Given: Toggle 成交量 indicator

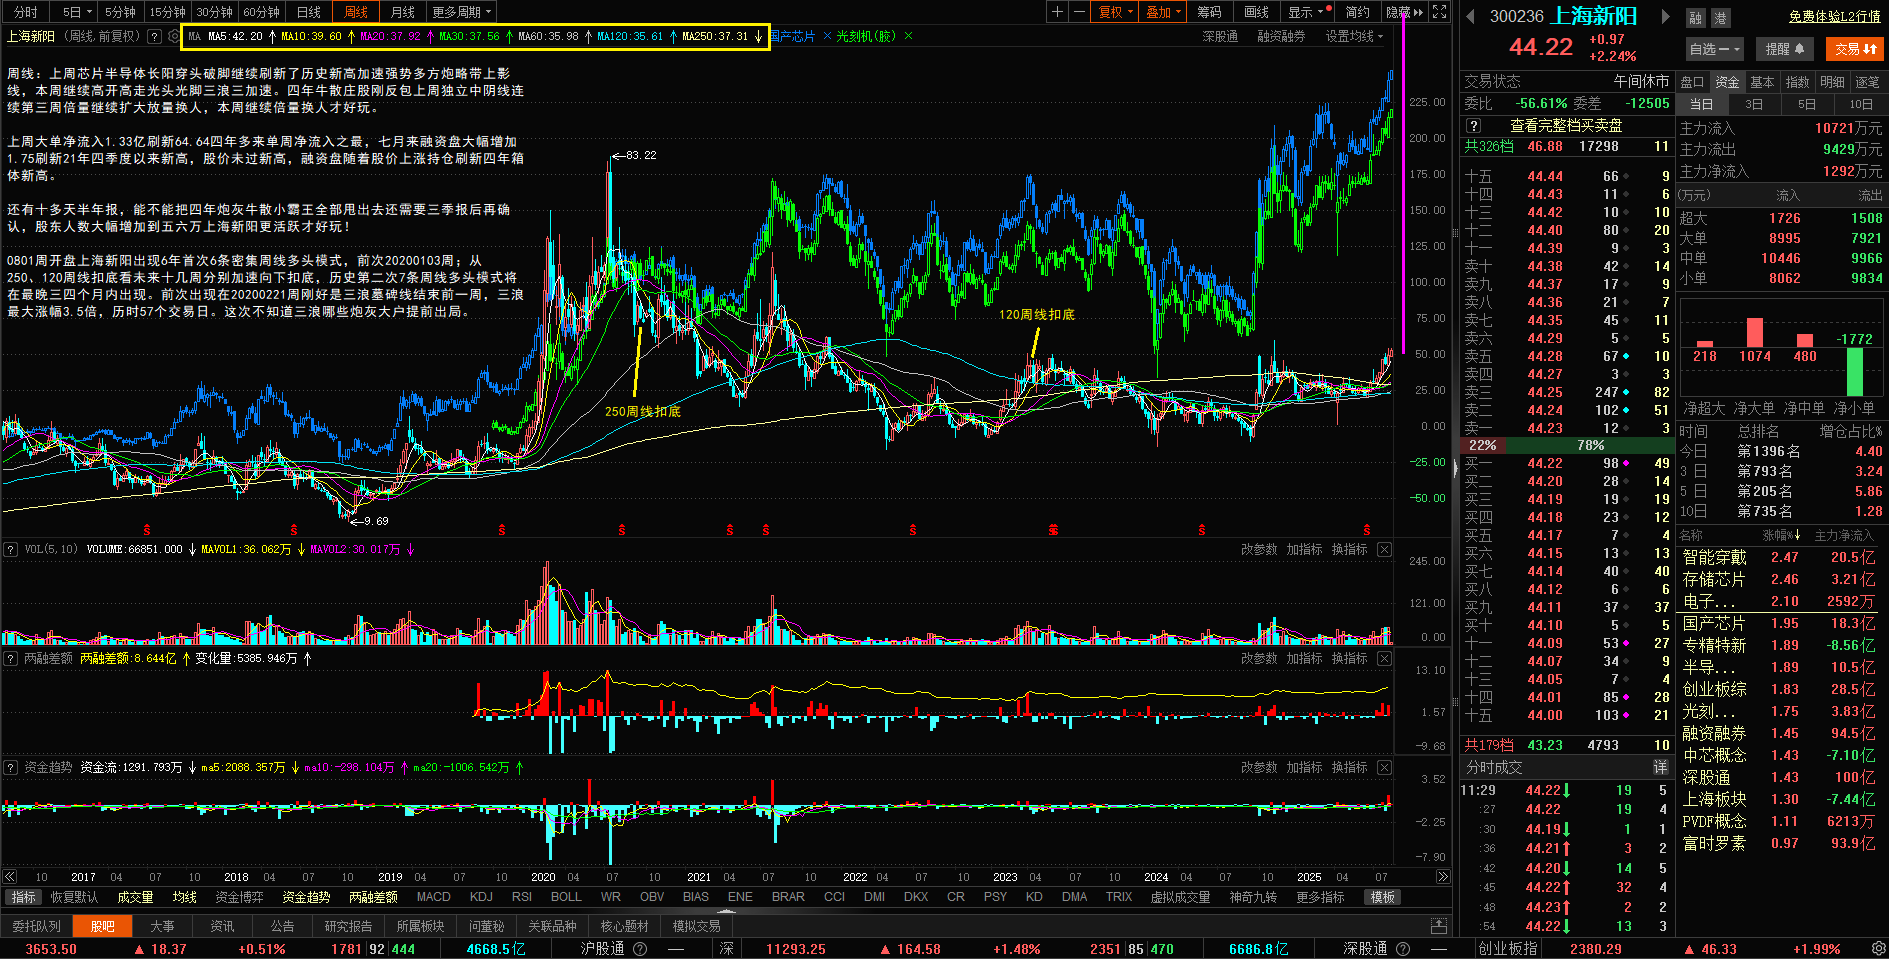Looking at the screenshot, I should click(x=135, y=897).
